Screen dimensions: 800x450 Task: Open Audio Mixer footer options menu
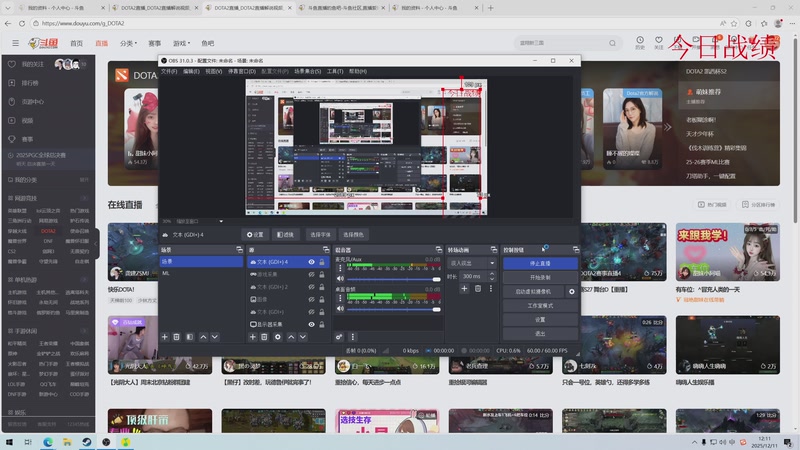(x=352, y=337)
